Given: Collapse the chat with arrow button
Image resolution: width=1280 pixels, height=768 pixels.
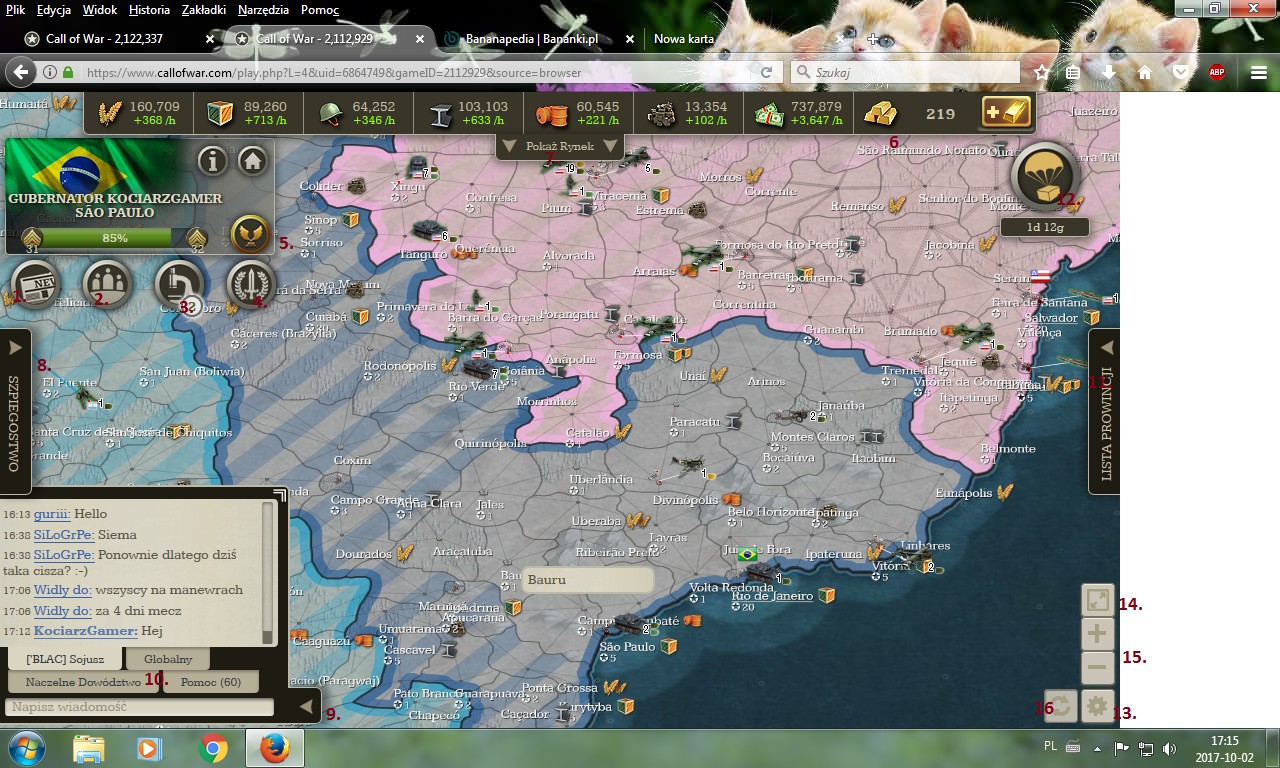Looking at the screenshot, I should click(x=307, y=707).
